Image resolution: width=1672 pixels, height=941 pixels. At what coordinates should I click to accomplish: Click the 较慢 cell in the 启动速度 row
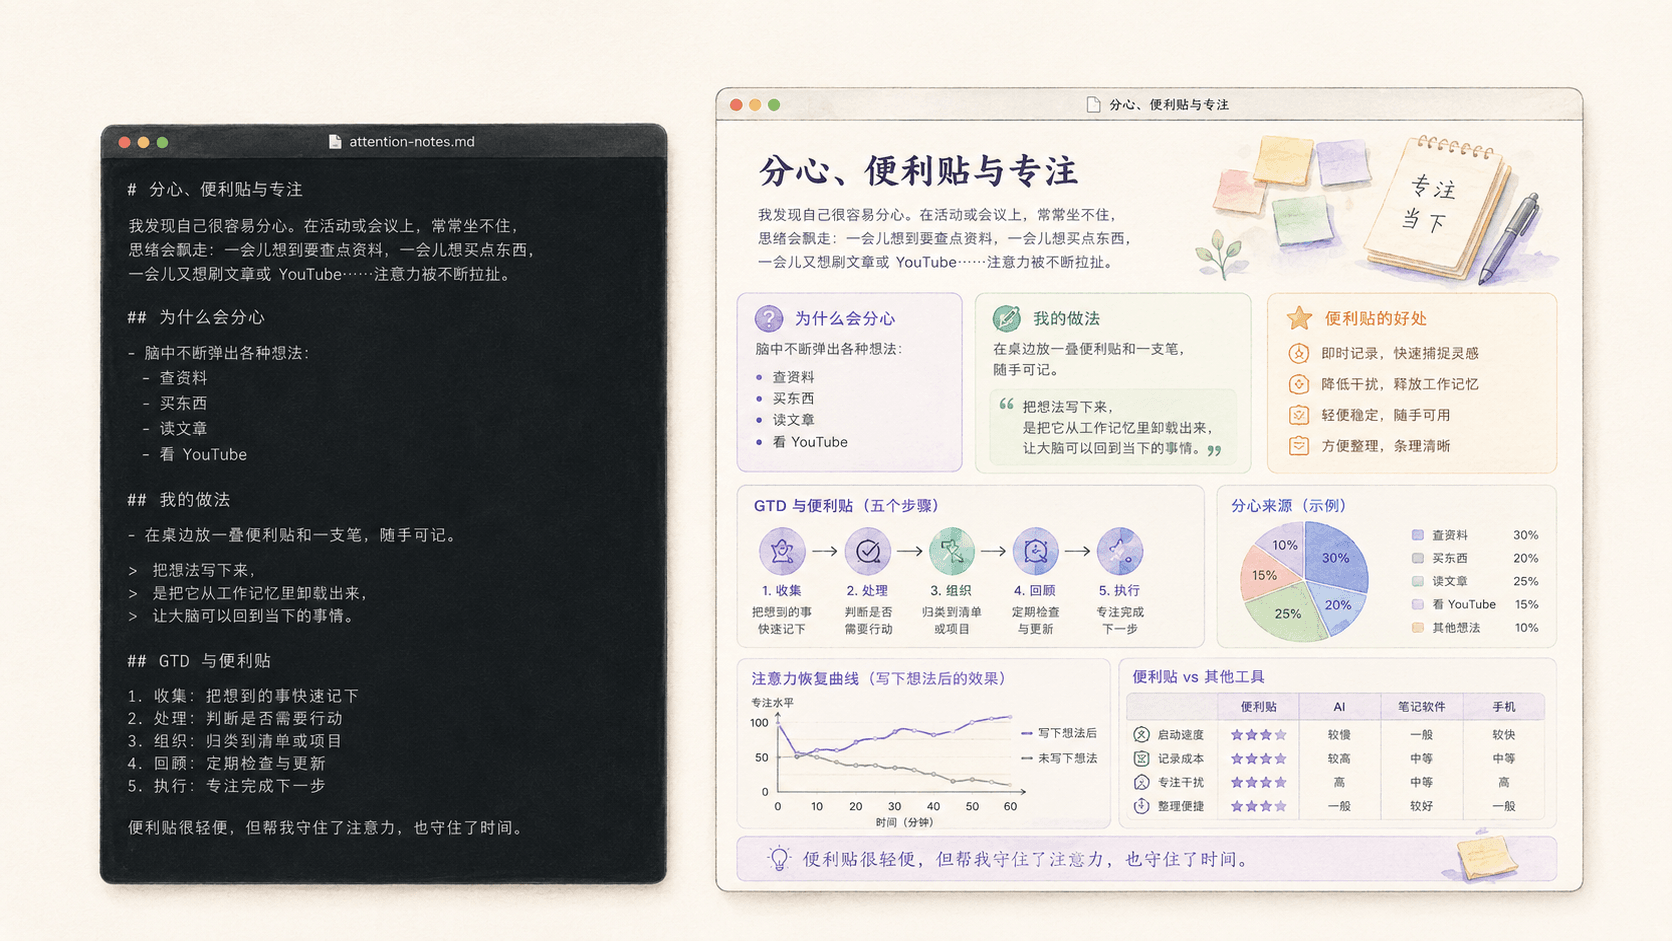(x=1339, y=734)
